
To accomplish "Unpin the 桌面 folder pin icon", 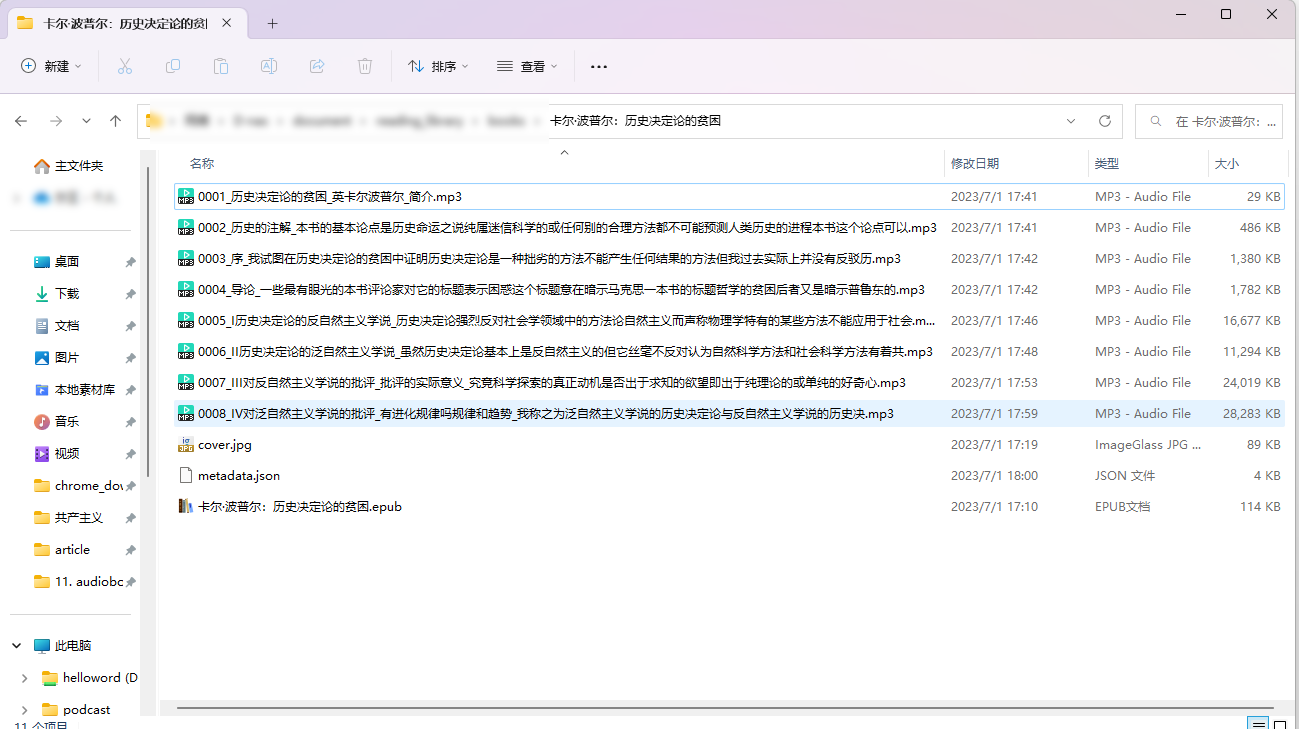I will point(130,262).
